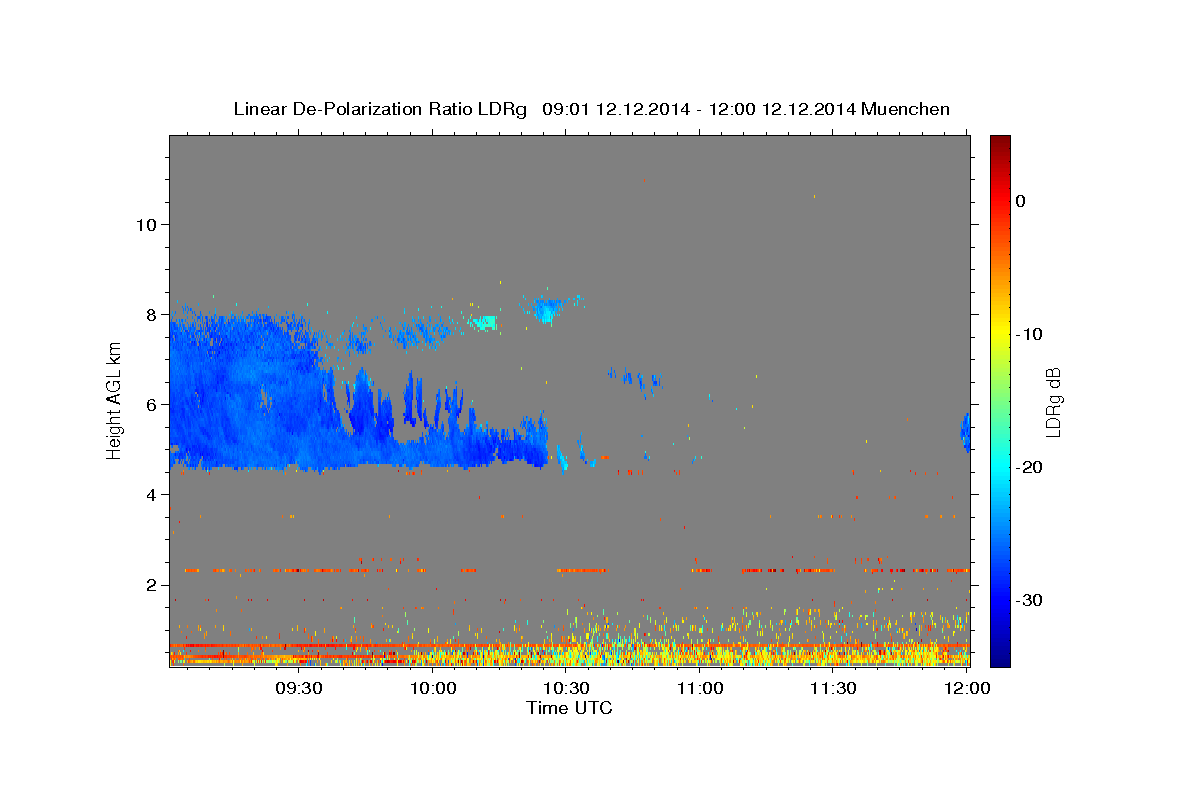Click the height tick label 10
Image resolution: width=1200 pixels, height=800 pixels.
(146, 225)
